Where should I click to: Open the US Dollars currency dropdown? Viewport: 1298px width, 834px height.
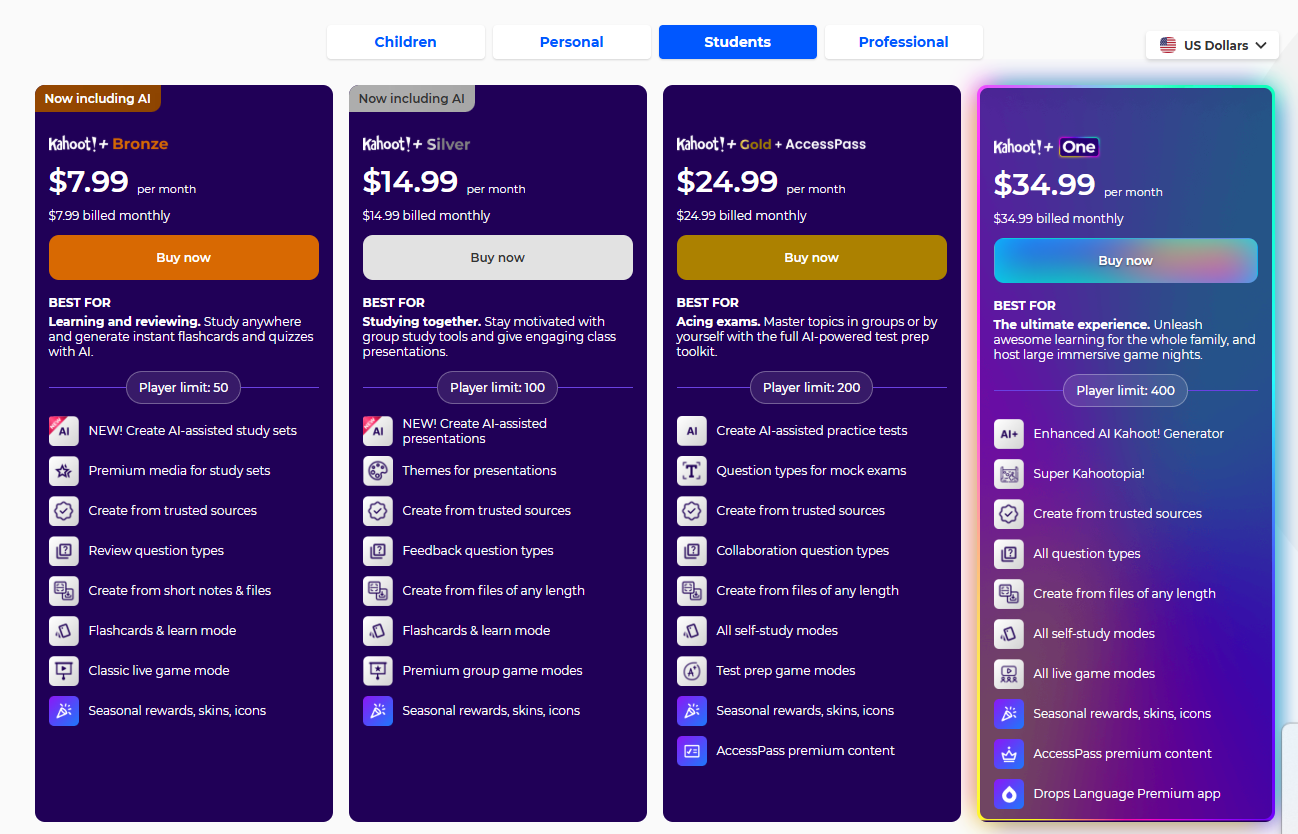point(1212,45)
